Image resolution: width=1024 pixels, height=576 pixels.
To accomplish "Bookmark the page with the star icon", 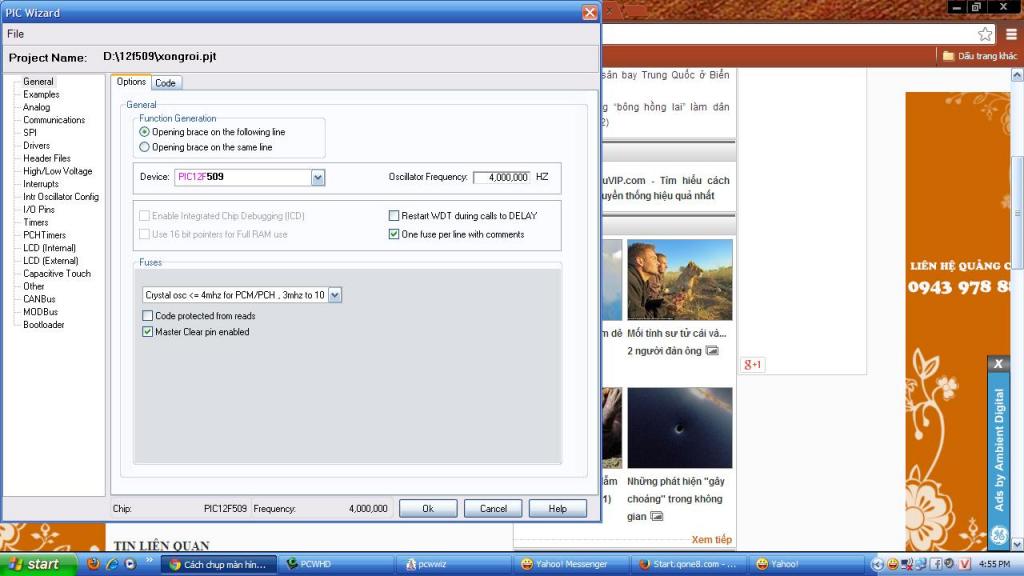I will 985,34.
